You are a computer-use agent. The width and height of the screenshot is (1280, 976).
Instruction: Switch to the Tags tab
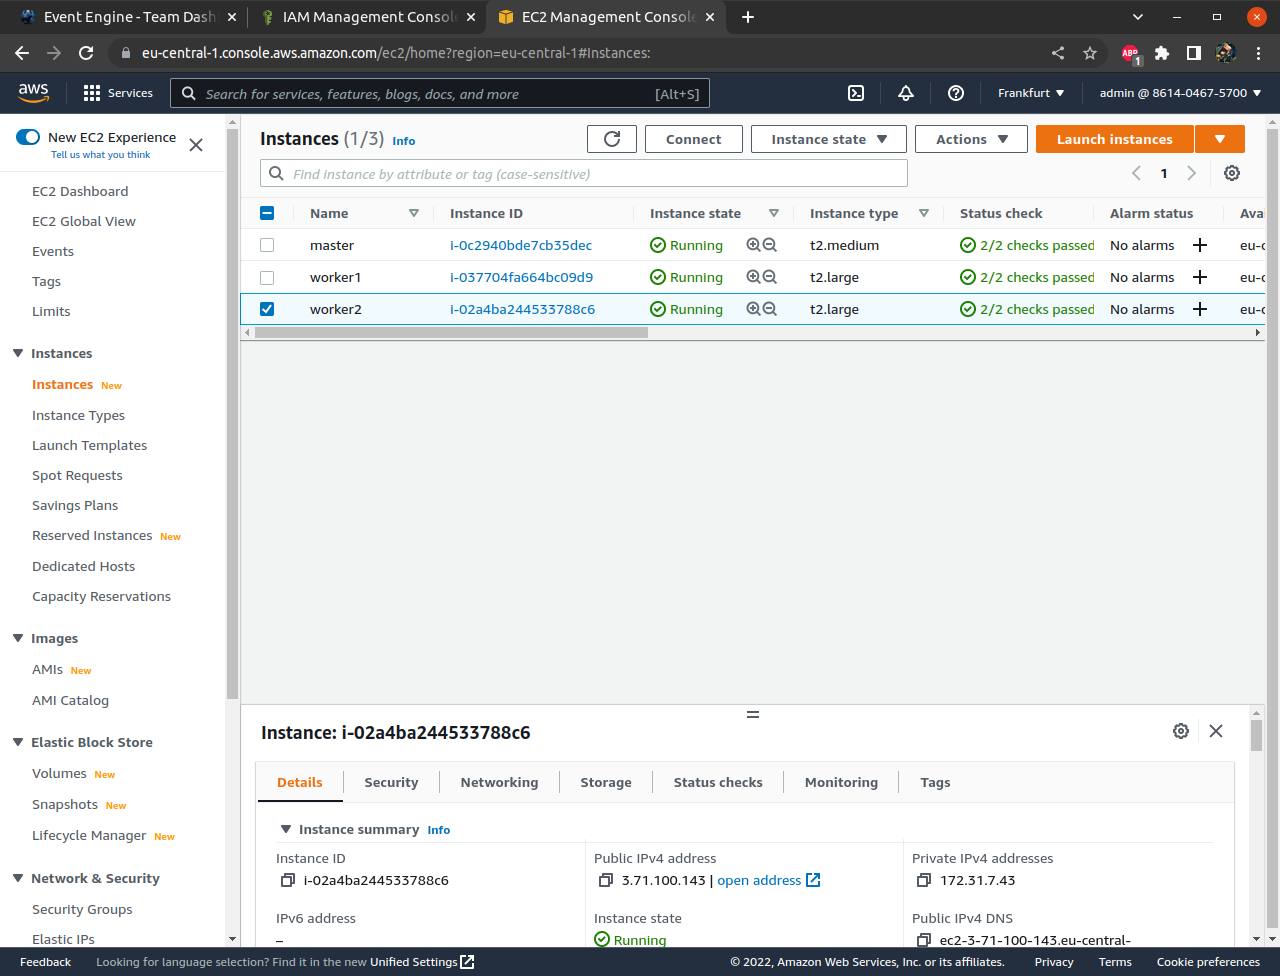click(x=935, y=782)
